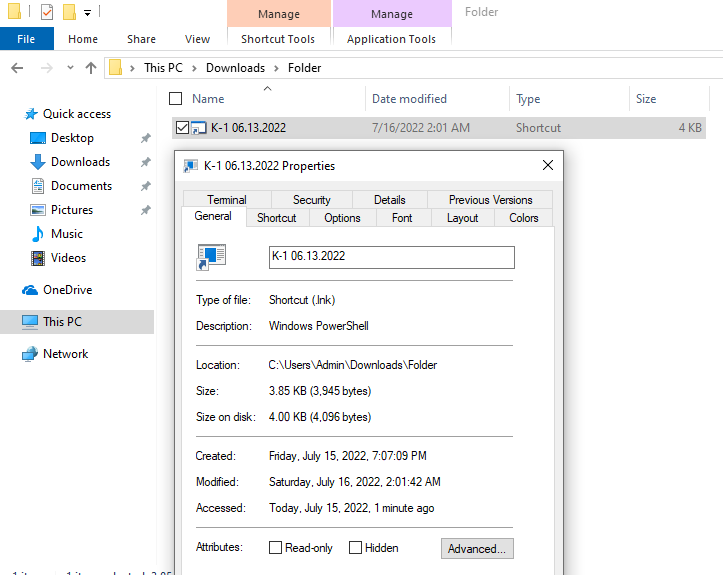
Task: Expand the Recent locations chevron
Action: tap(69, 68)
